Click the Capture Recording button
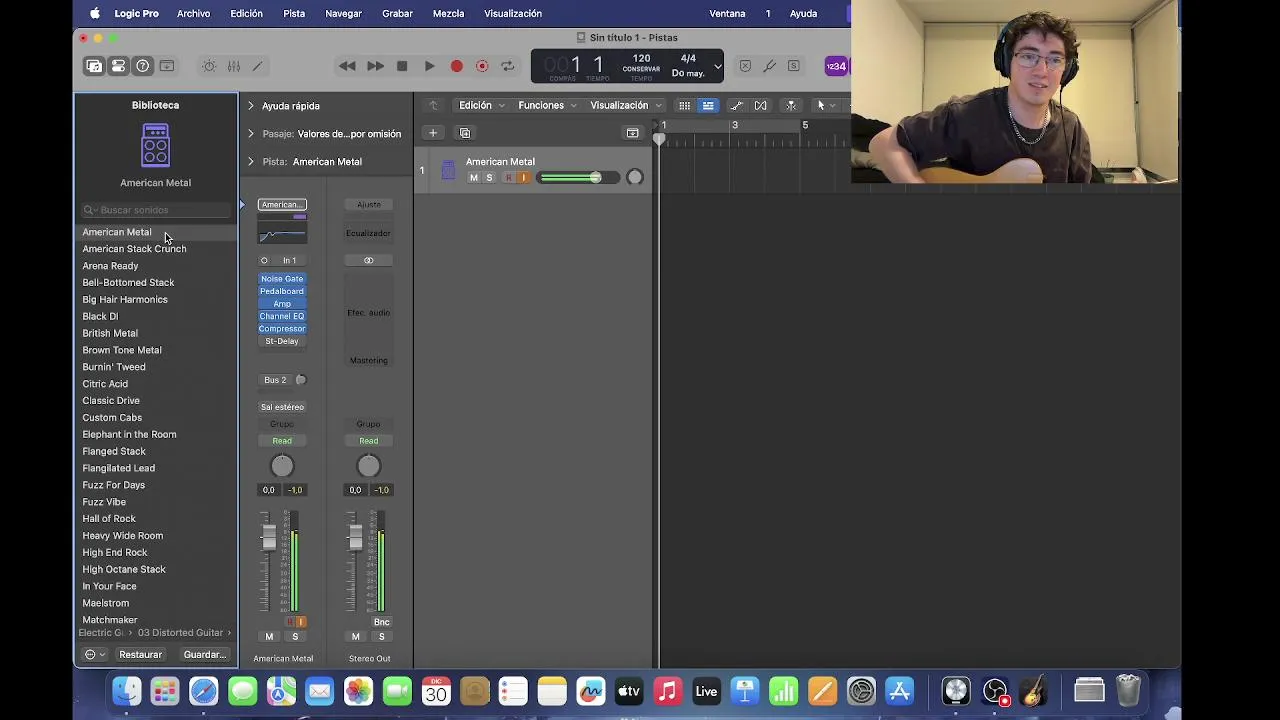Image resolution: width=1280 pixels, height=720 pixels. point(482,66)
